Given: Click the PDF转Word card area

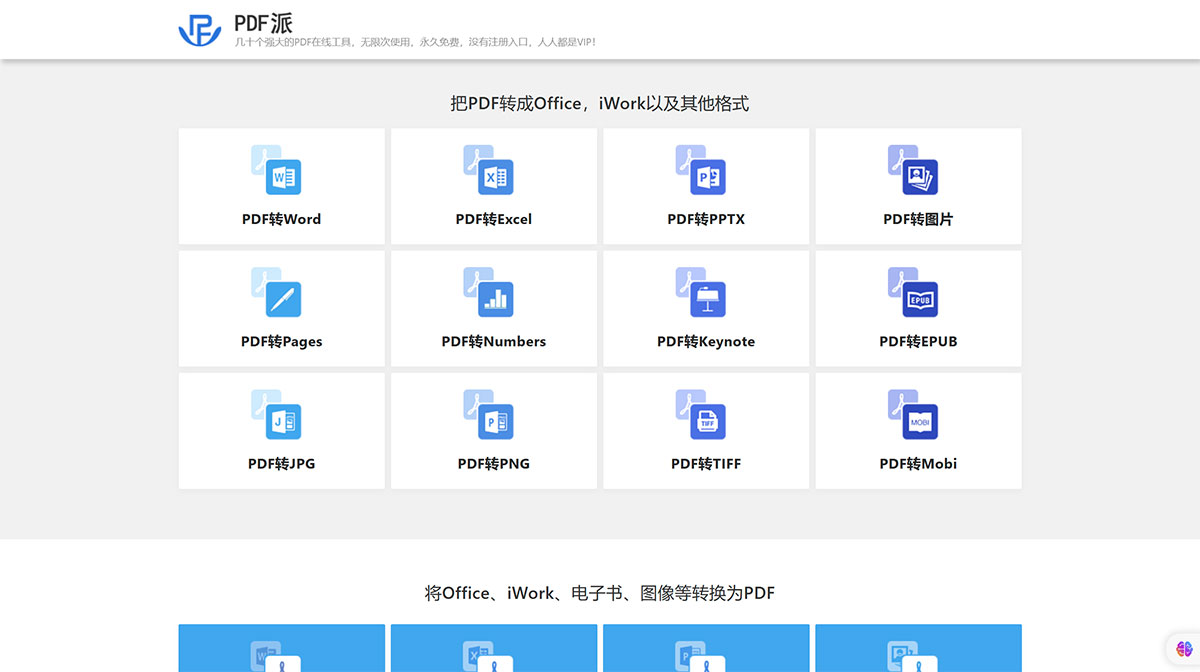Looking at the screenshot, I should click(x=281, y=186).
